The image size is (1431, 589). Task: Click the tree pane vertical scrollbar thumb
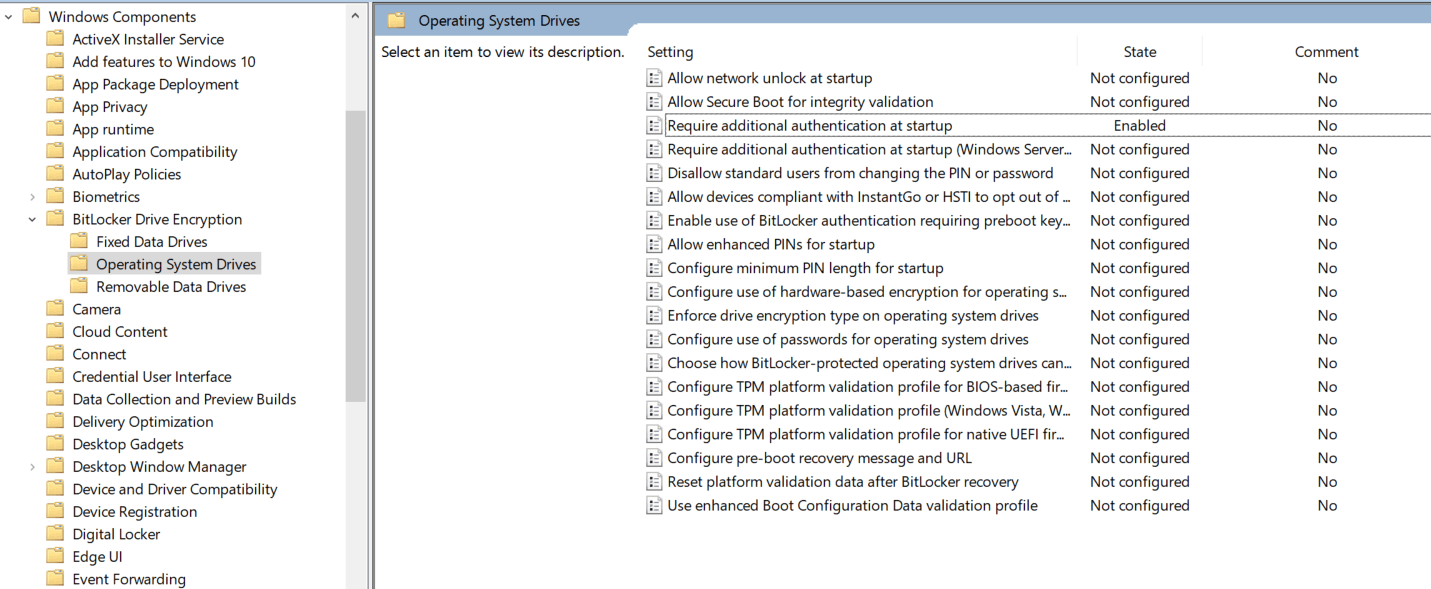[356, 256]
